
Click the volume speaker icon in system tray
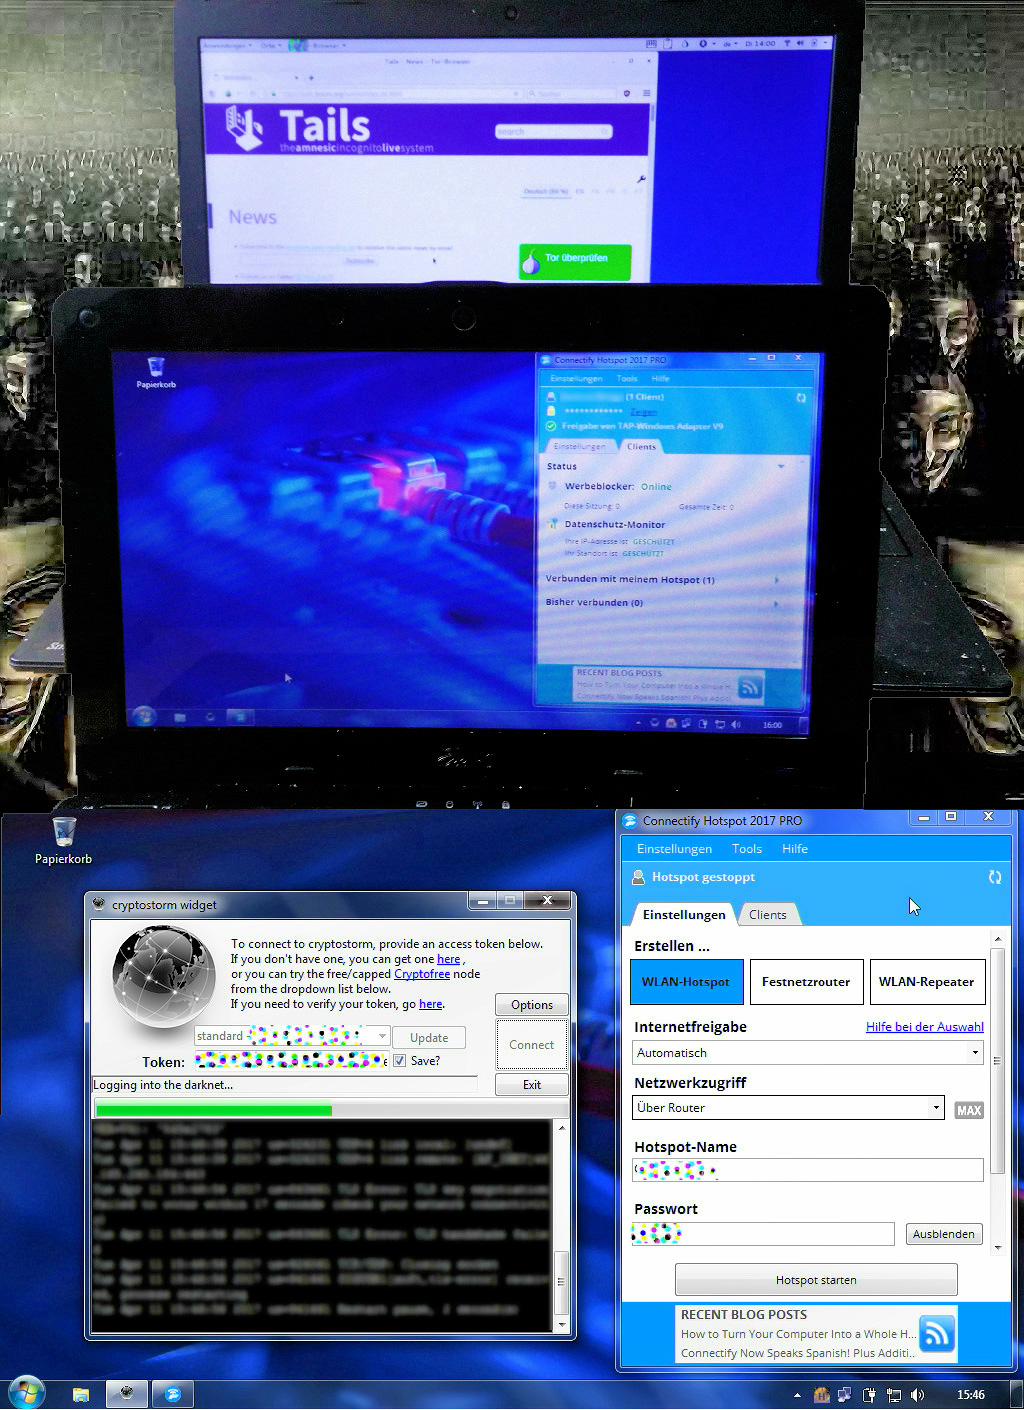click(x=917, y=1394)
